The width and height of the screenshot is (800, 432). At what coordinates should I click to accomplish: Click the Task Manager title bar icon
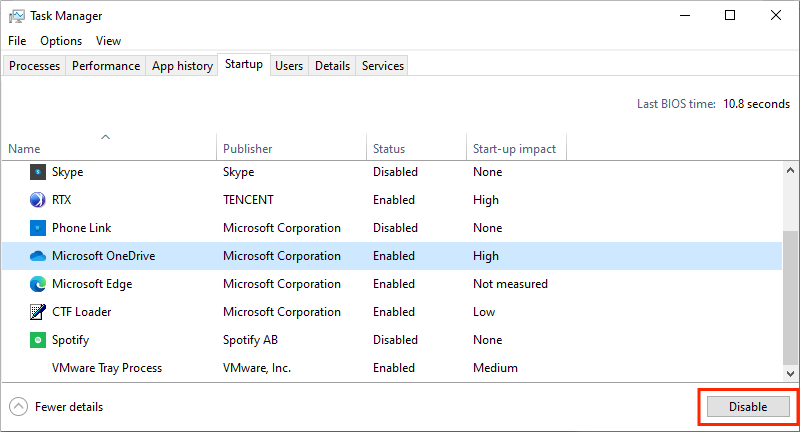pos(16,16)
